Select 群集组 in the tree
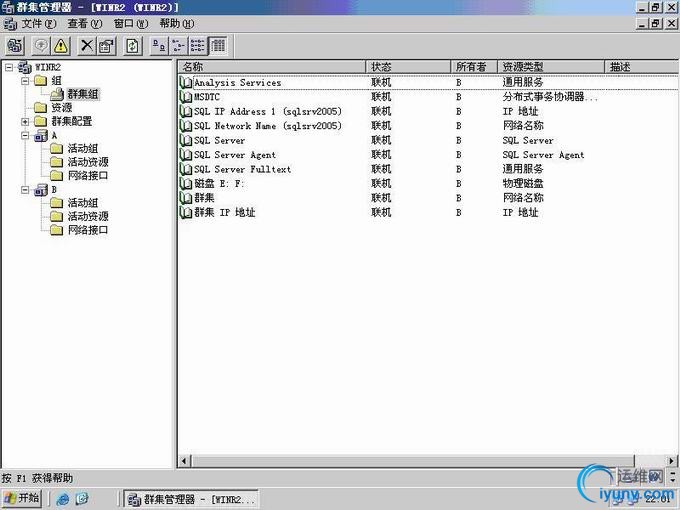This screenshot has width=680, height=510. click(x=83, y=94)
